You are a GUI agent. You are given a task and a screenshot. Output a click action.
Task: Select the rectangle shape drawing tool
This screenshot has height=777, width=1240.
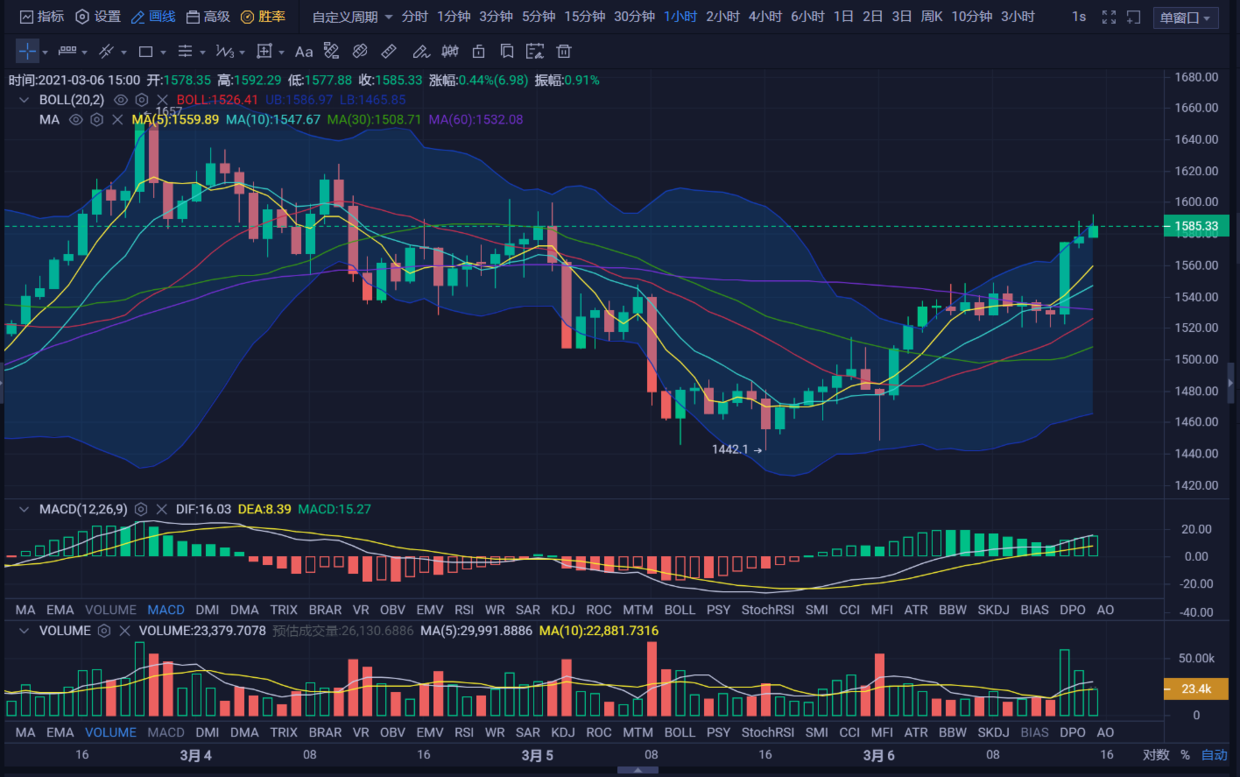coord(146,51)
